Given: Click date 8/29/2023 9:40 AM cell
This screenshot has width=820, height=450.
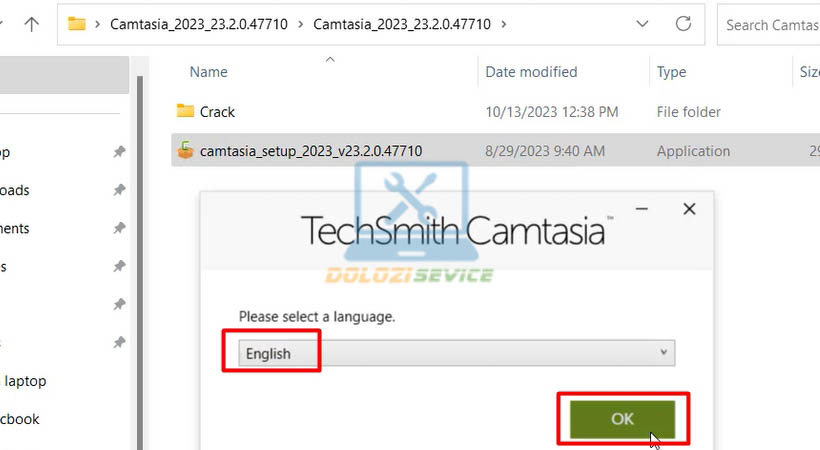Looking at the screenshot, I should point(545,151).
